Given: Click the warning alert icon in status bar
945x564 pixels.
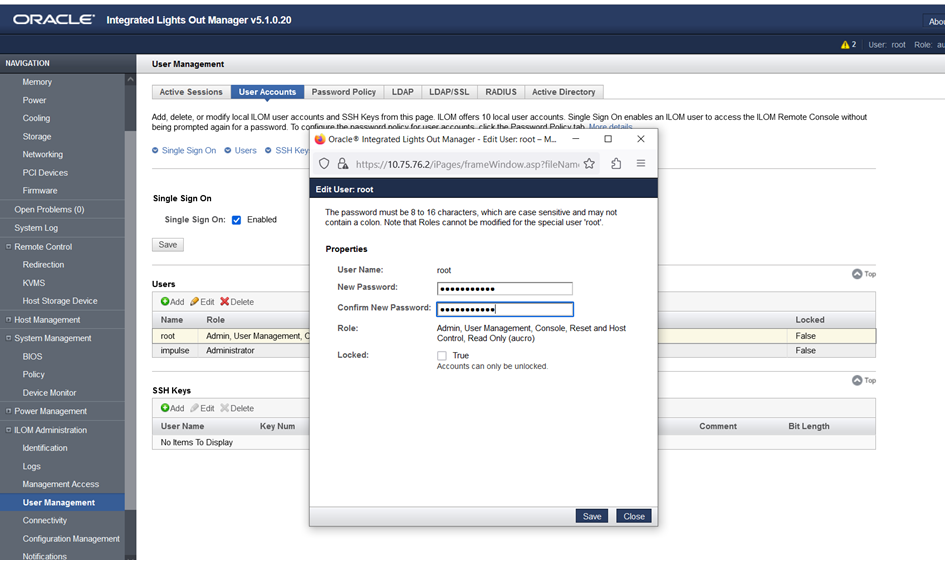Looking at the screenshot, I should 846,45.
